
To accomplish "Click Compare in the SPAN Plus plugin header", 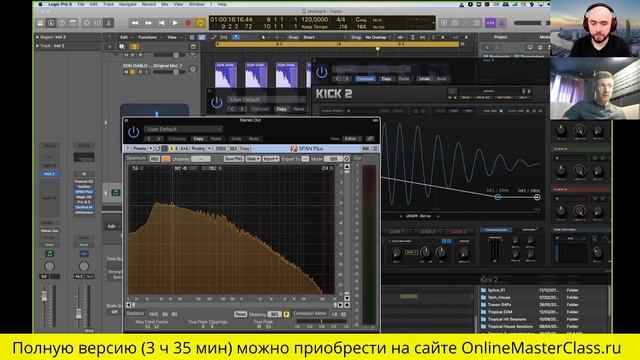I will coord(177,139).
